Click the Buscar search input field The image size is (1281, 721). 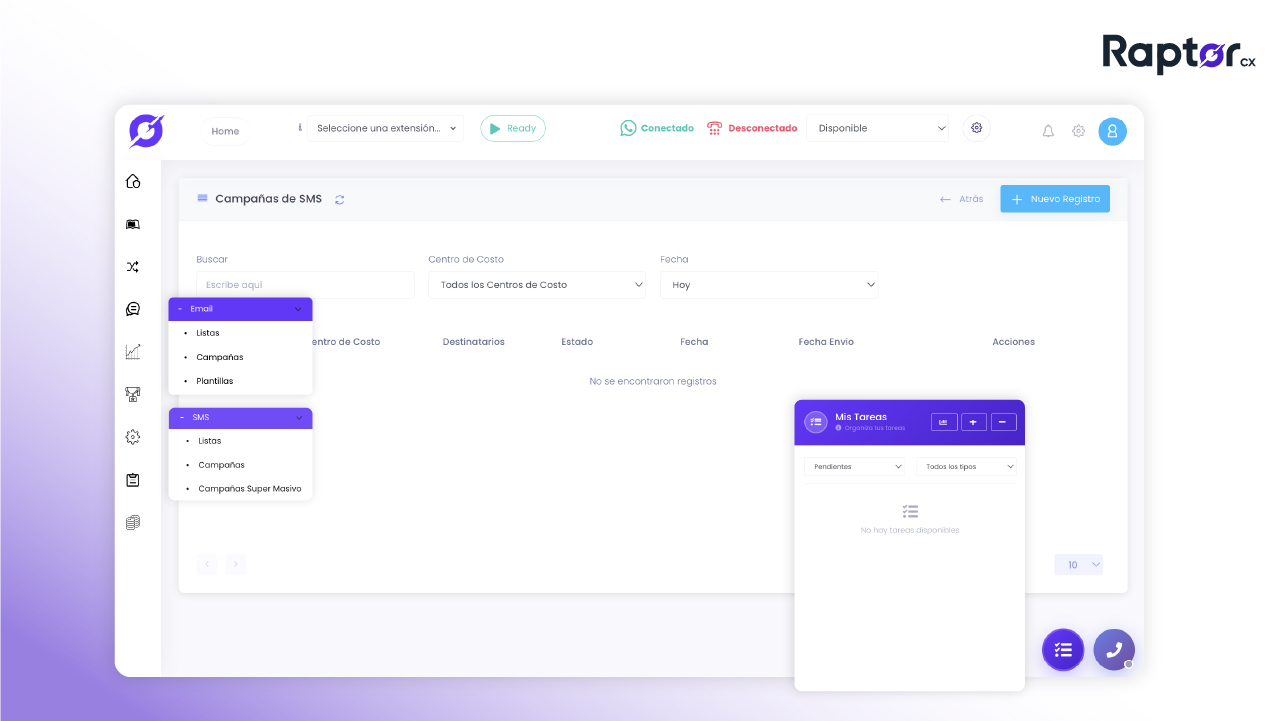click(x=305, y=285)
